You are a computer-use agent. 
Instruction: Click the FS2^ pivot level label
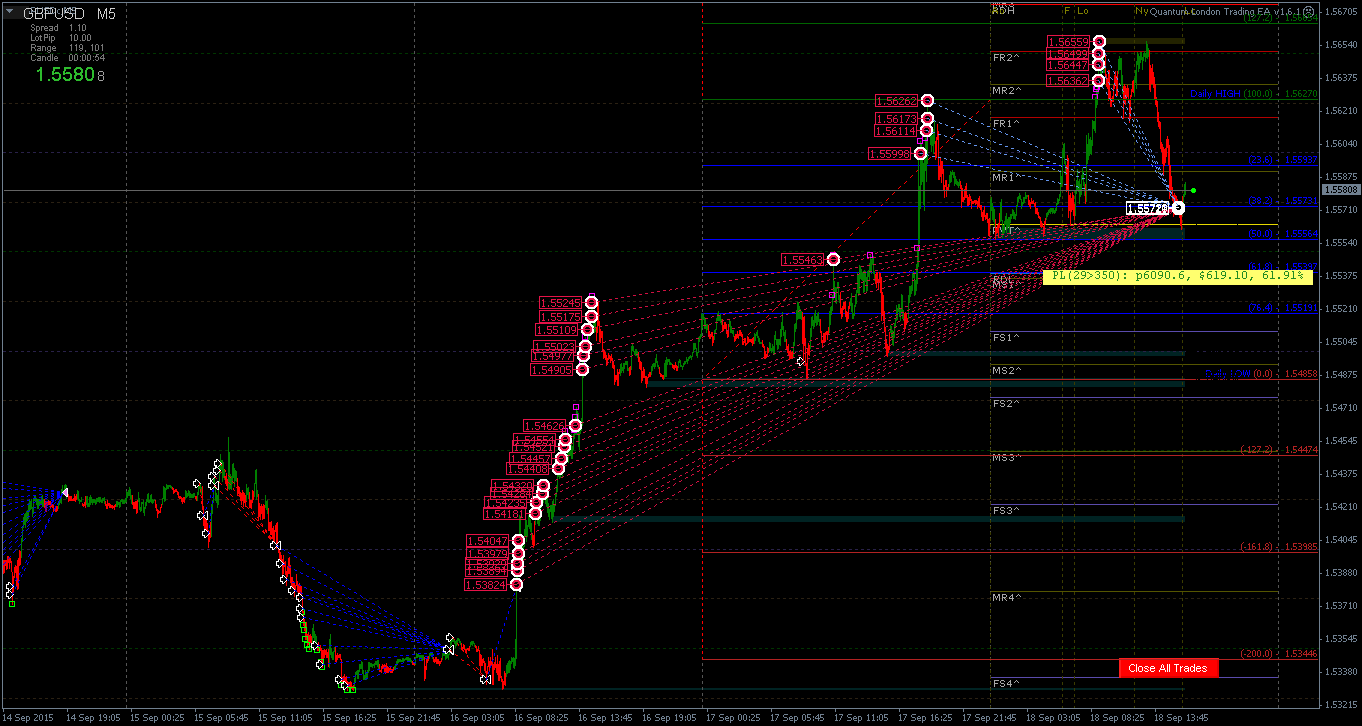[1007, 404]
